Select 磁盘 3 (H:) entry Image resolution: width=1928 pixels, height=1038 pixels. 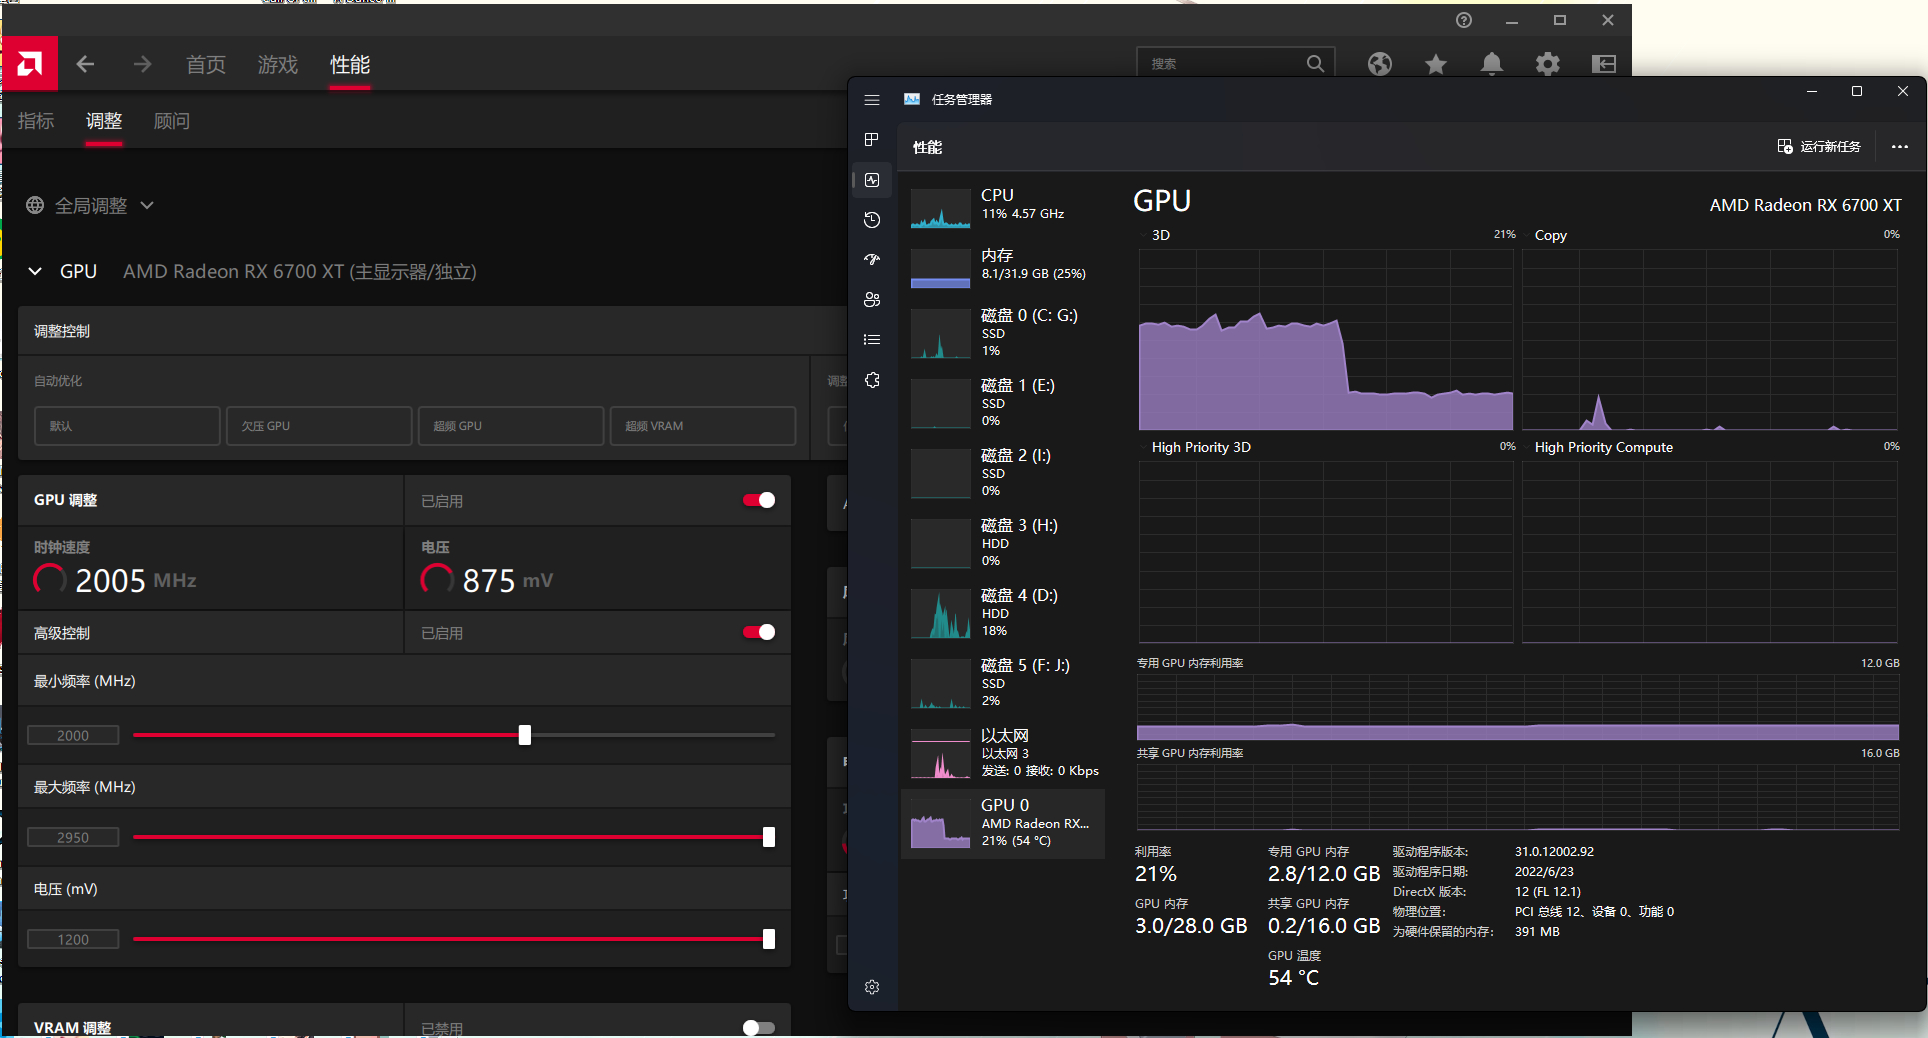click(1003, 544)
